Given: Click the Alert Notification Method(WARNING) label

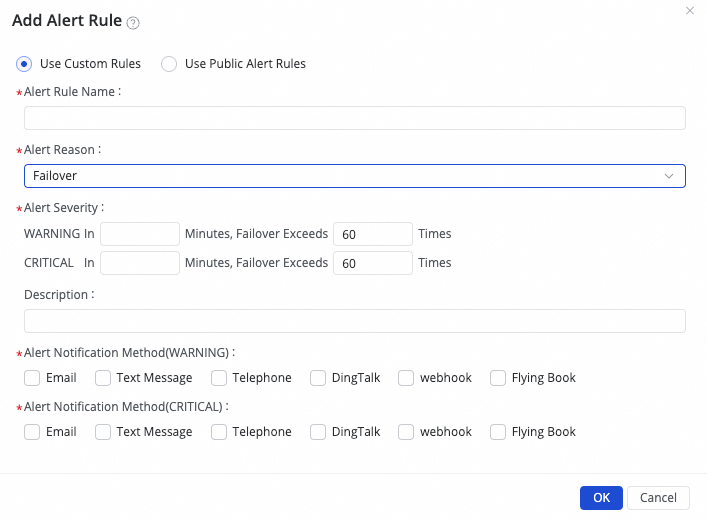Looking at the screenshot, I should point(129,353).
